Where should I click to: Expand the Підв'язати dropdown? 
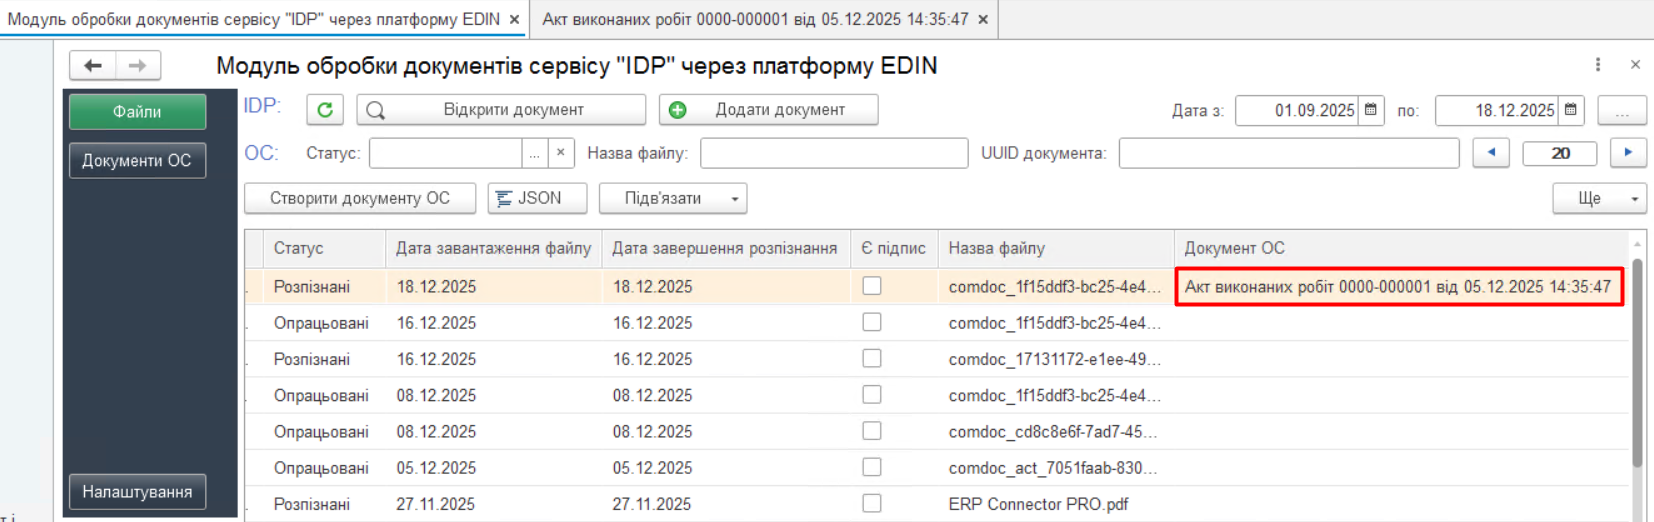click(734, 199)
